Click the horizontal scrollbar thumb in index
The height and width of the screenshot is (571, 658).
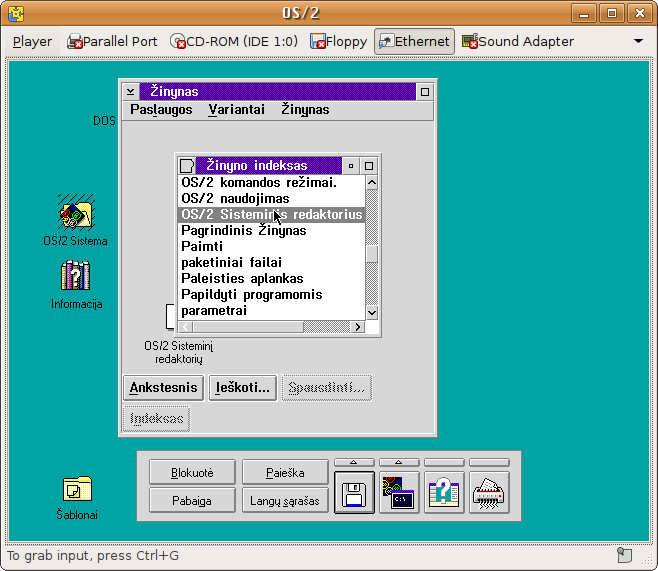pyautogui.click(x=248, y=327)
